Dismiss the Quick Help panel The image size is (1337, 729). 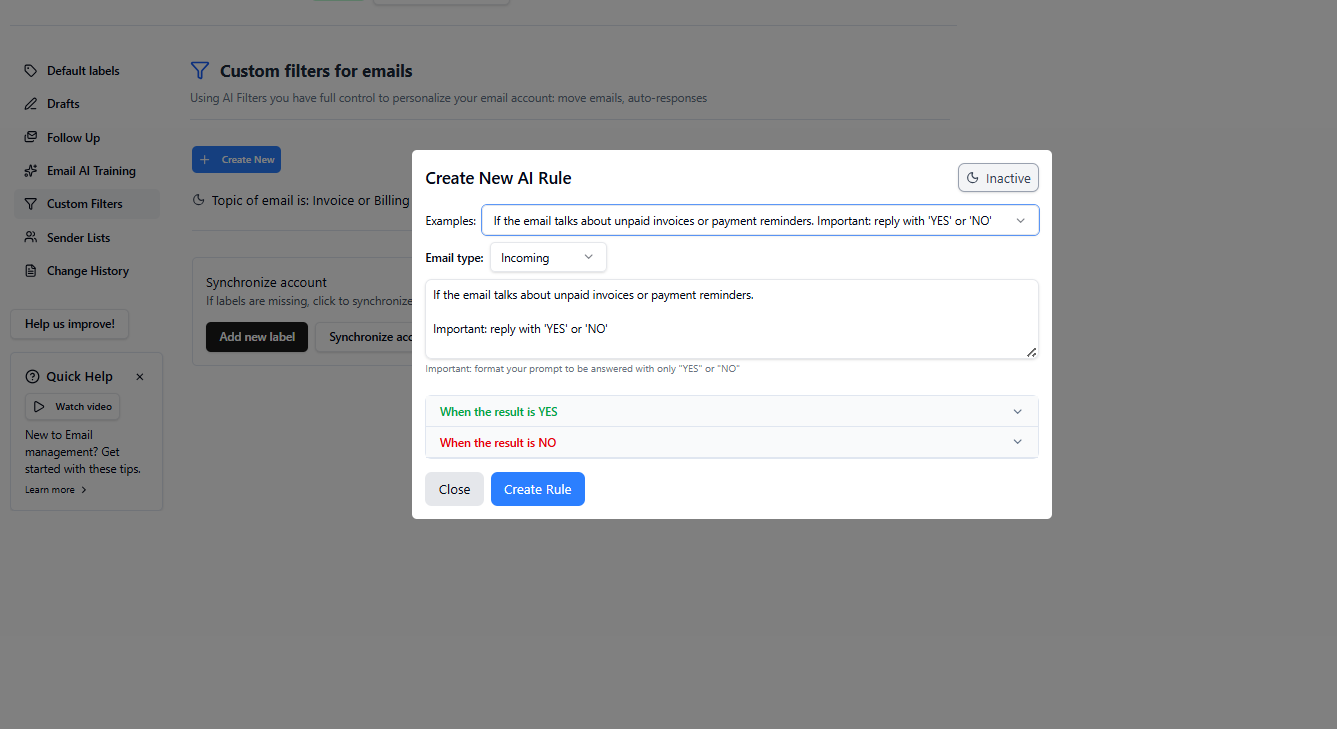click(x=140, y=377)
